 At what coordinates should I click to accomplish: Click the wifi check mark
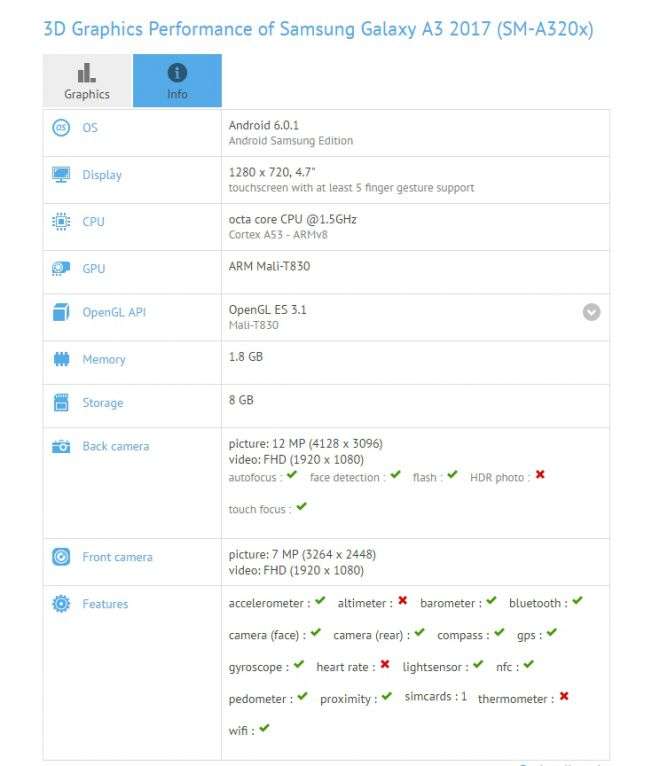coord(264,728)
